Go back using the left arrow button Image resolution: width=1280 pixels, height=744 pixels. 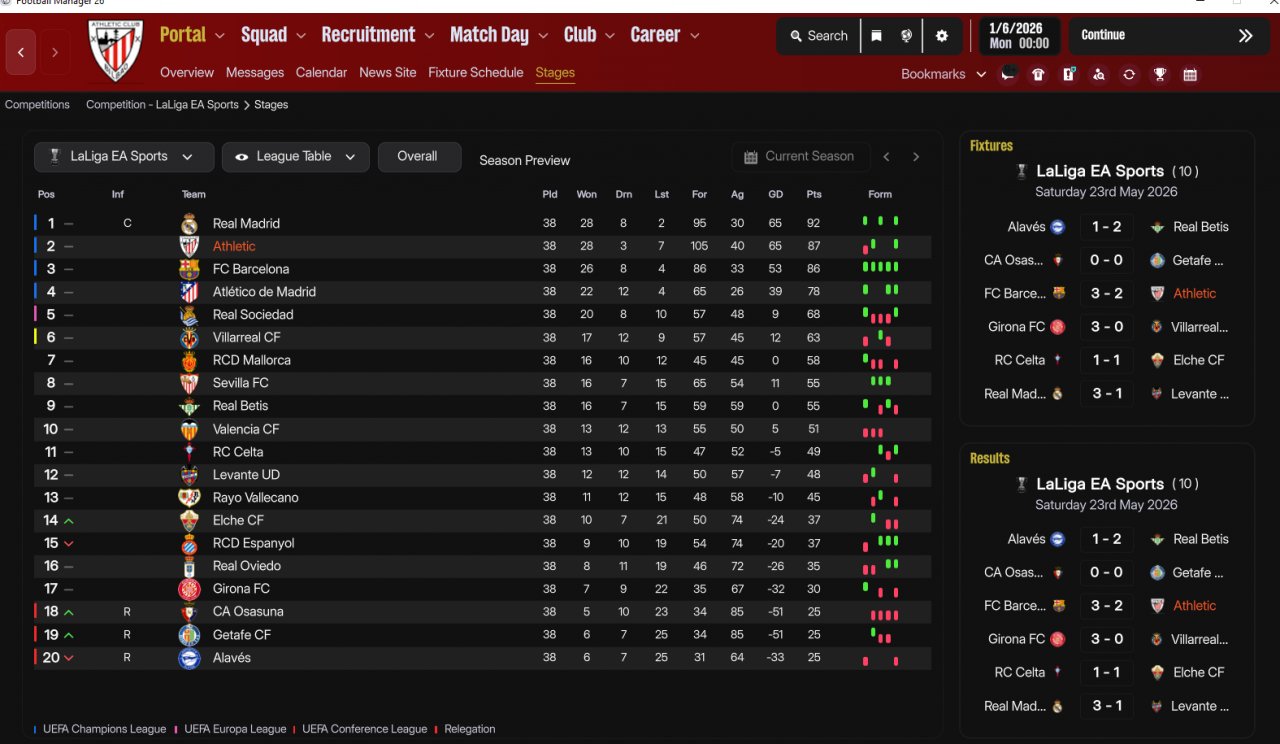pos(21,52)
